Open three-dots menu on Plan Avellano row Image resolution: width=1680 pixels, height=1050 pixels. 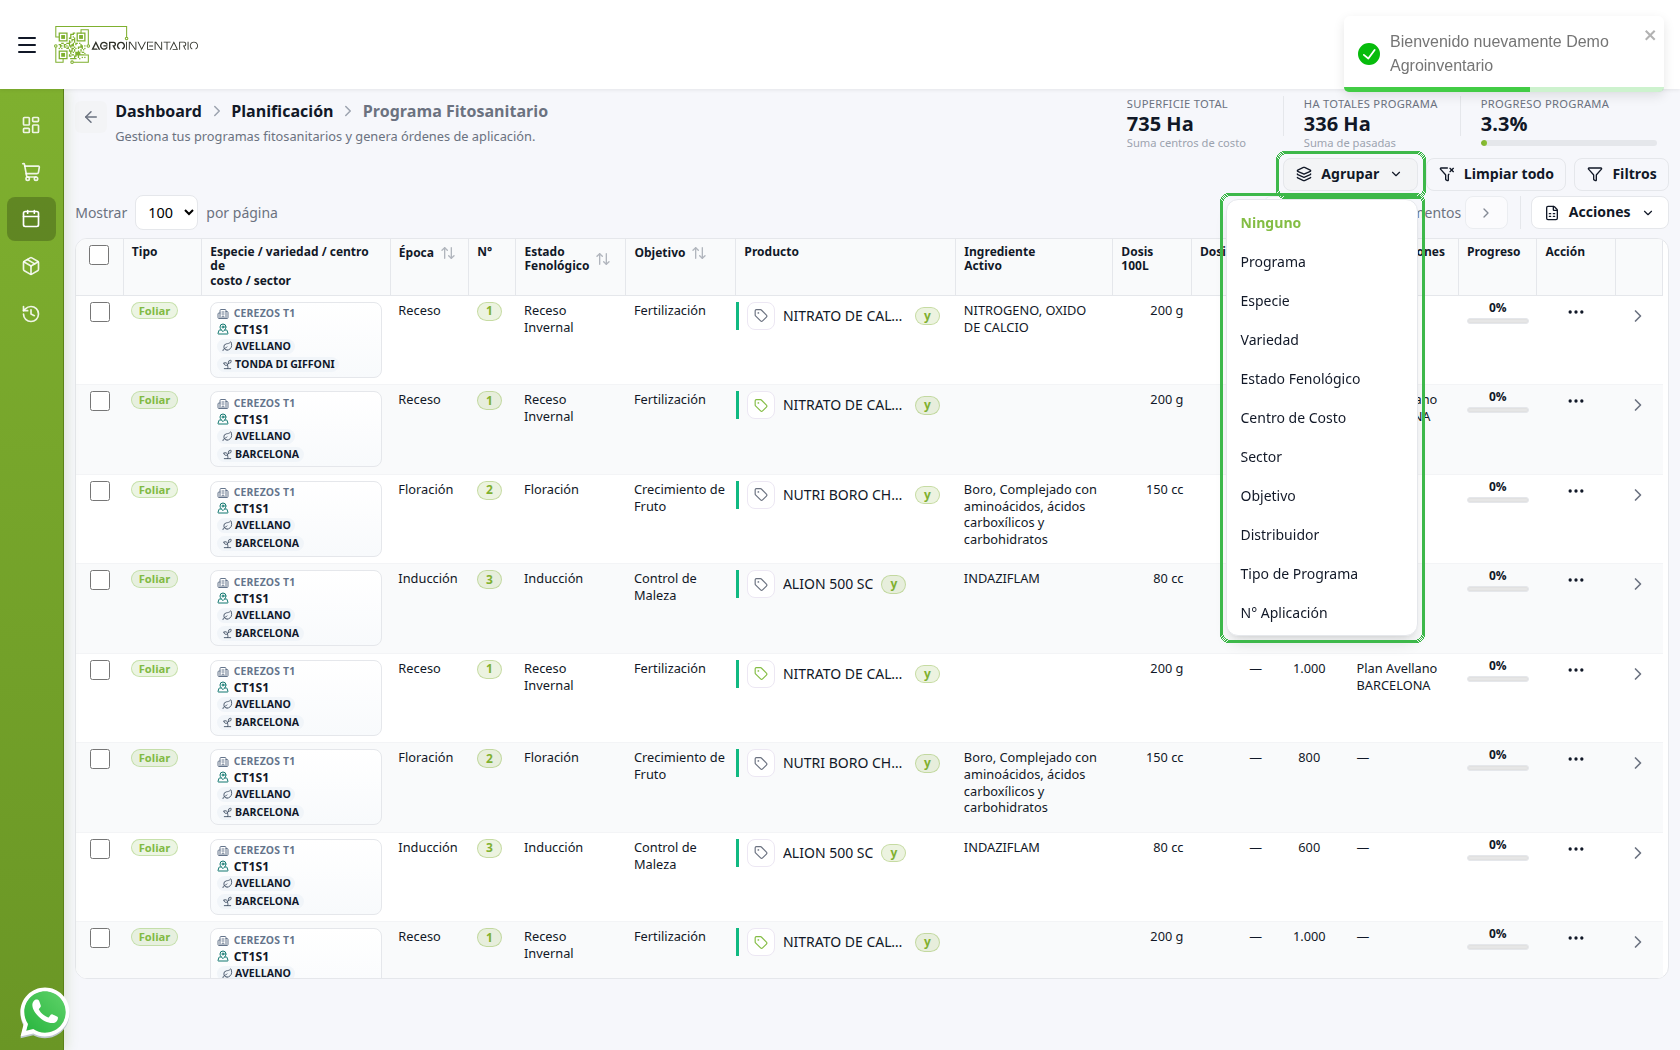(x=1576, y=670)
